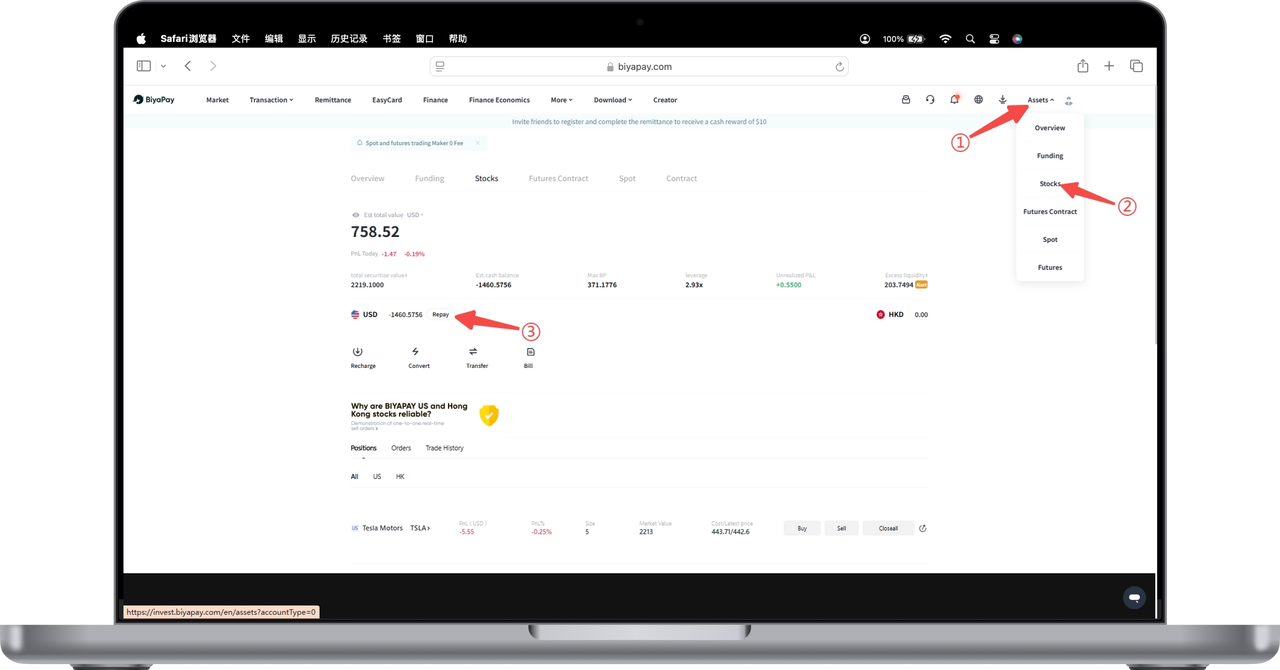The image size is (1280, 670).
Task: Open the USD currency selector
Action: 415,215
